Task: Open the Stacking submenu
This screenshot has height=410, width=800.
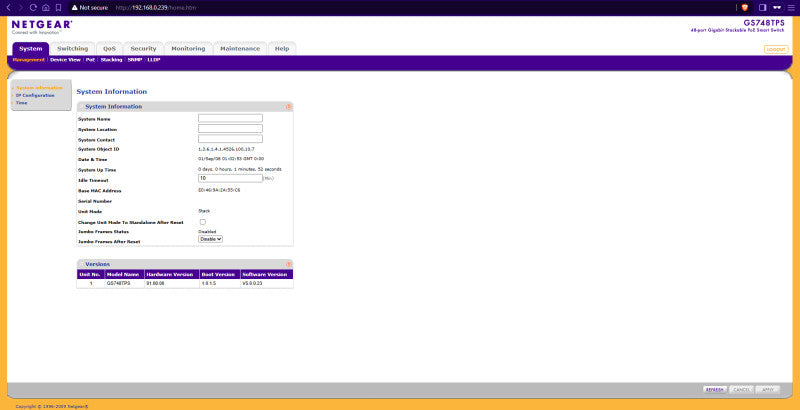Action: tap(111, 60)
